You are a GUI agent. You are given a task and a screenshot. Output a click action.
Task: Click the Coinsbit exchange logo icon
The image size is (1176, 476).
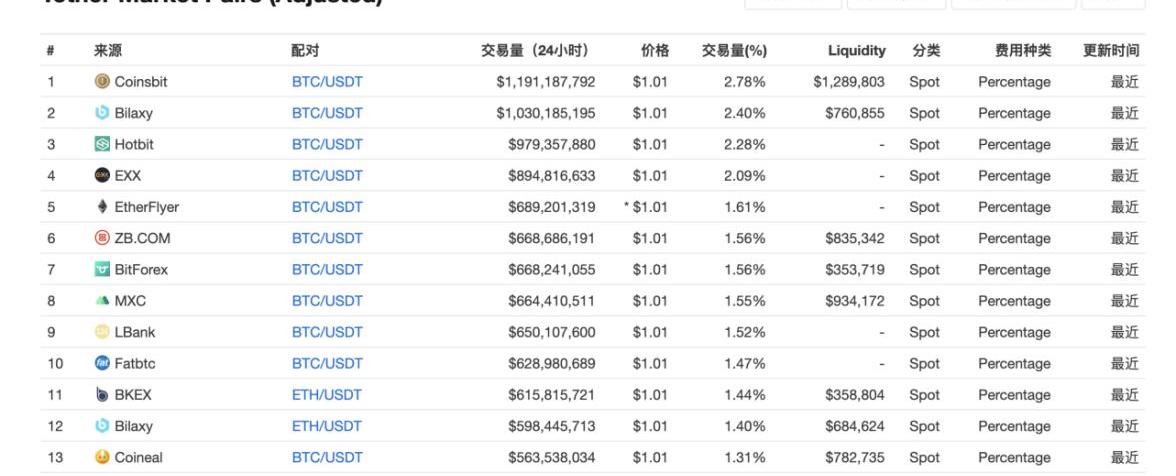point(102,82)
